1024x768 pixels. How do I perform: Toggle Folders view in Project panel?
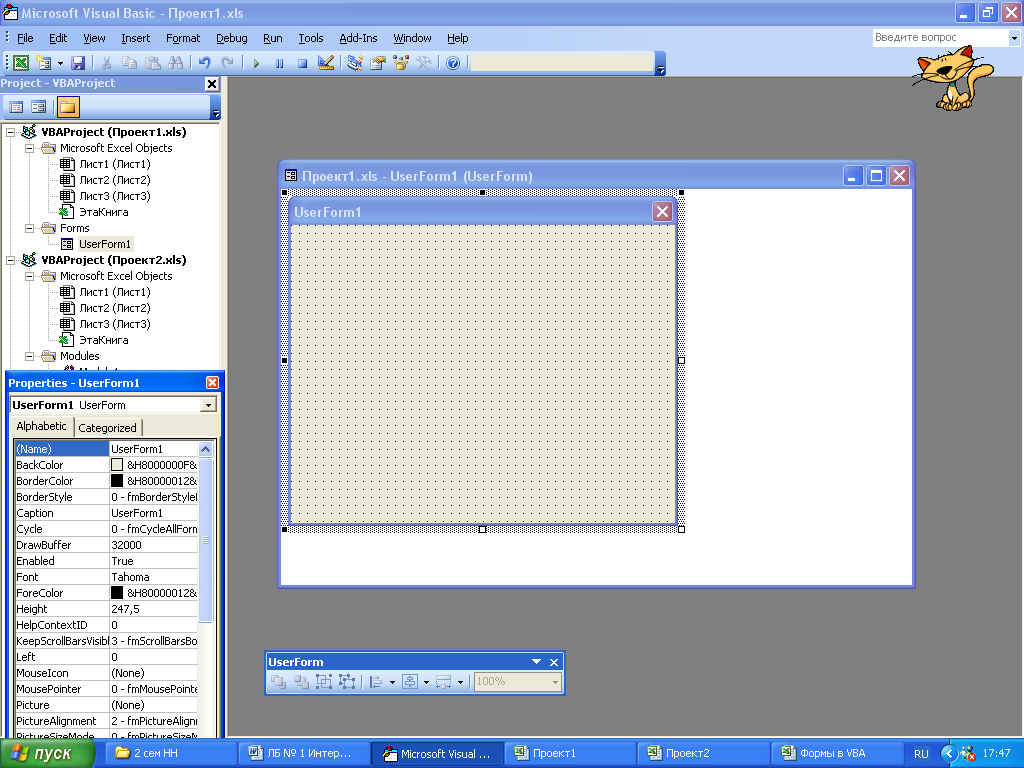click(x=67, y=106)
